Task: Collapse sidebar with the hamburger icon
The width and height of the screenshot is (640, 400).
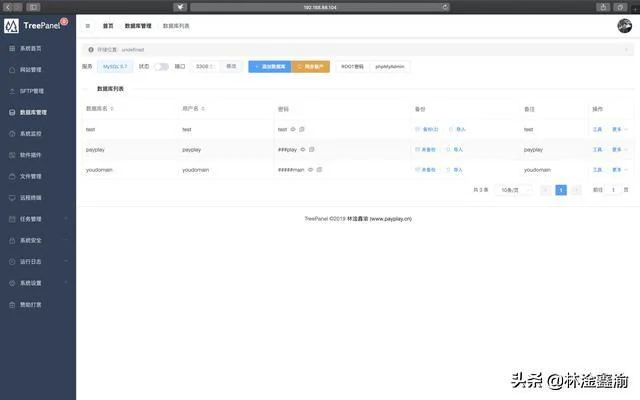Action: (x=88, y=26)
